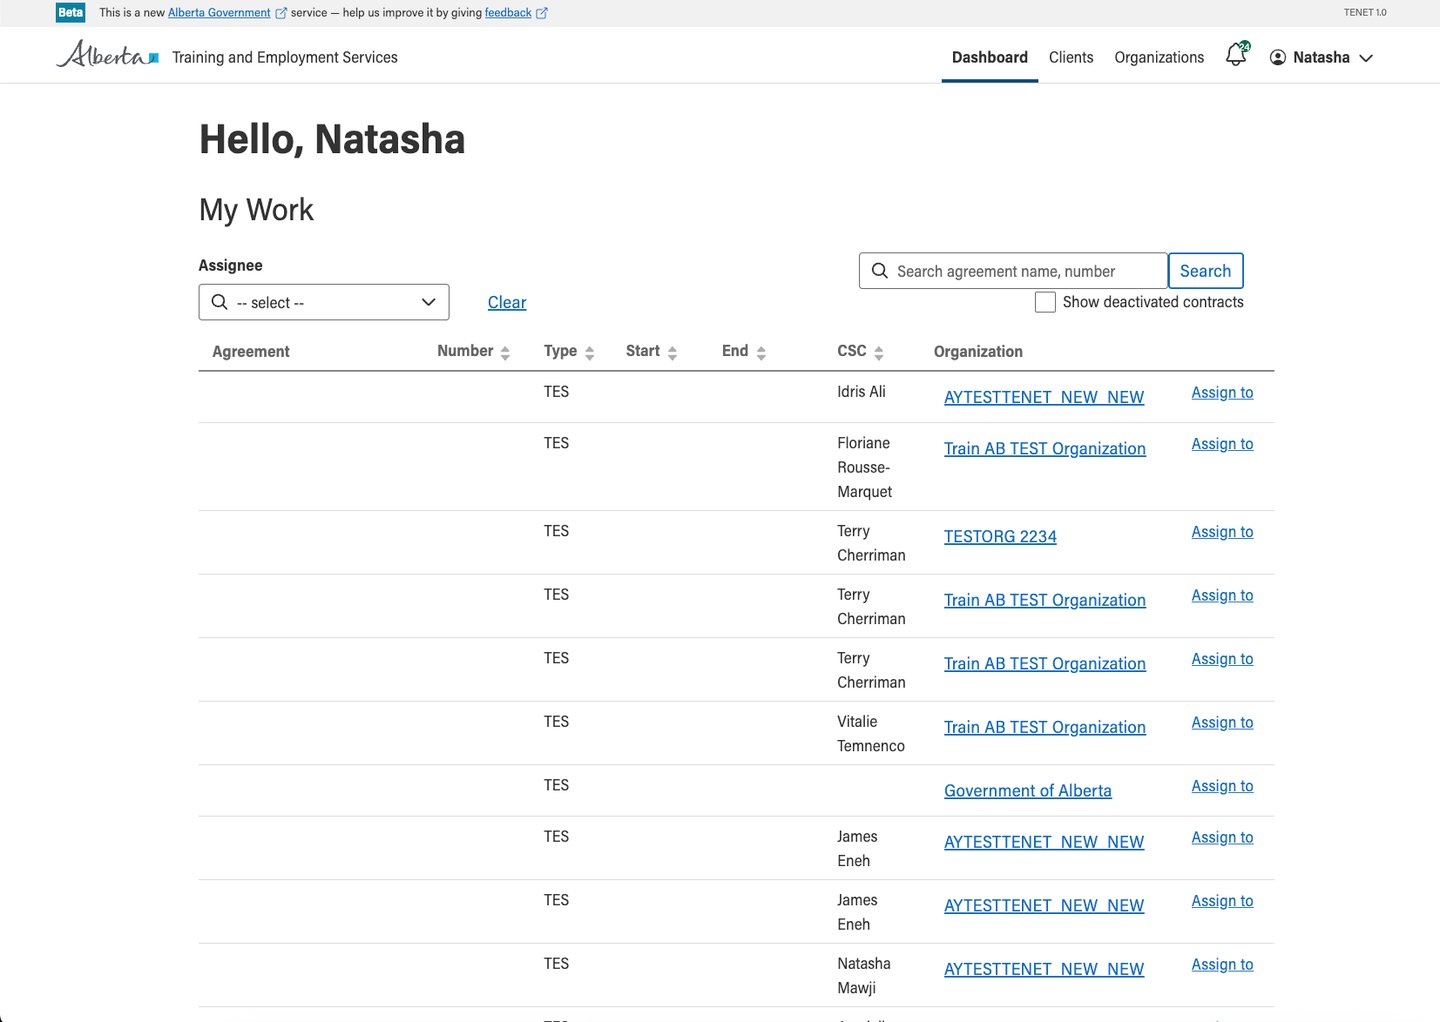Sort table by Start date
Image resolution: width=1440 pixels, height=1022 pixels.
tap(672, 352)
